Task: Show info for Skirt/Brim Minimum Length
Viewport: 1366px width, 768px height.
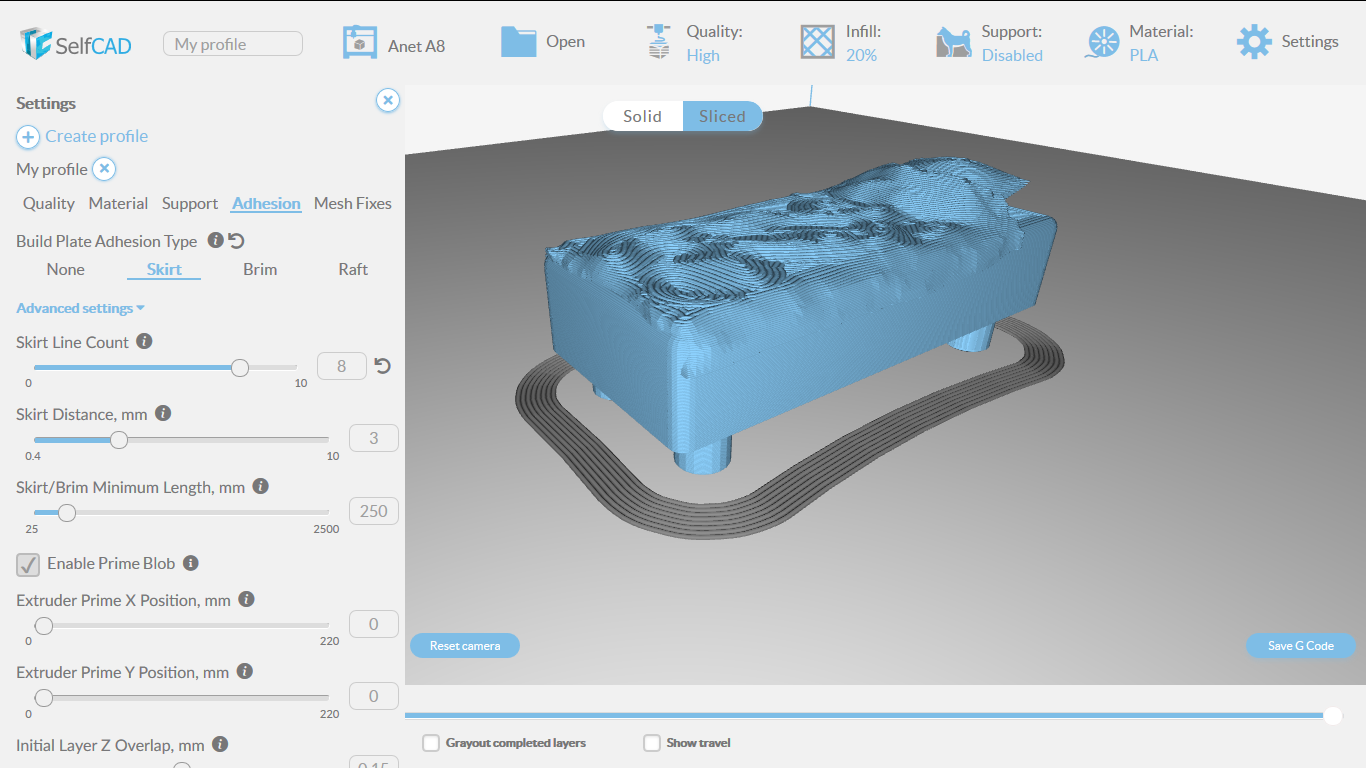Action: point(260,486)
